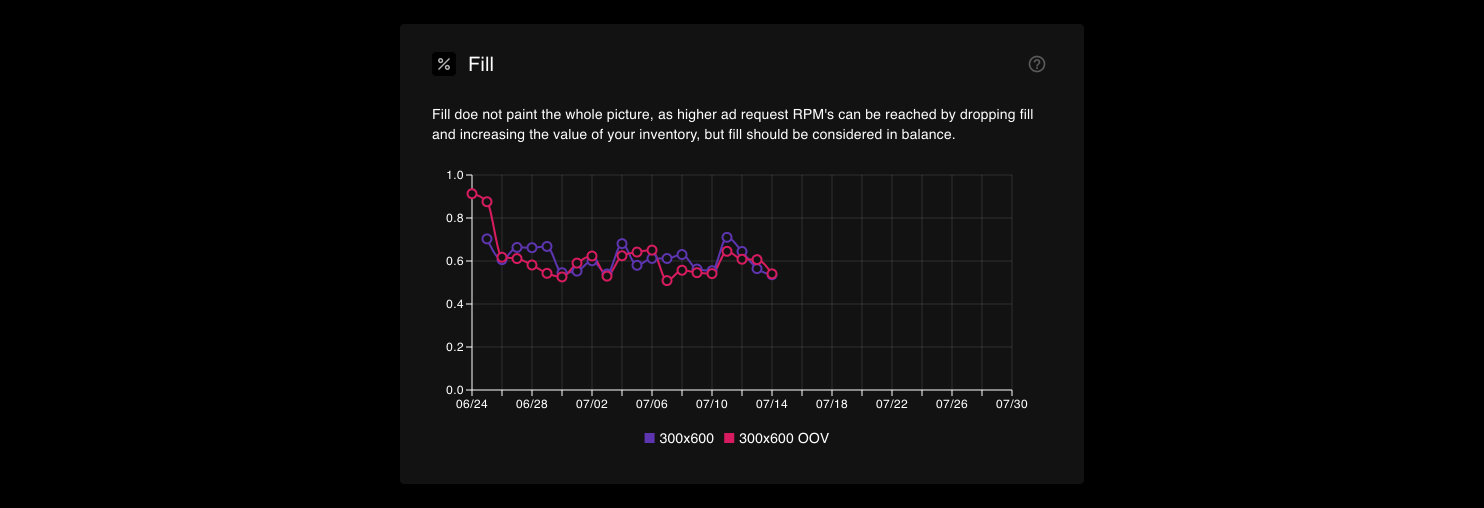
Task: Click the 0.8 y-axis label
Action: 455,218
